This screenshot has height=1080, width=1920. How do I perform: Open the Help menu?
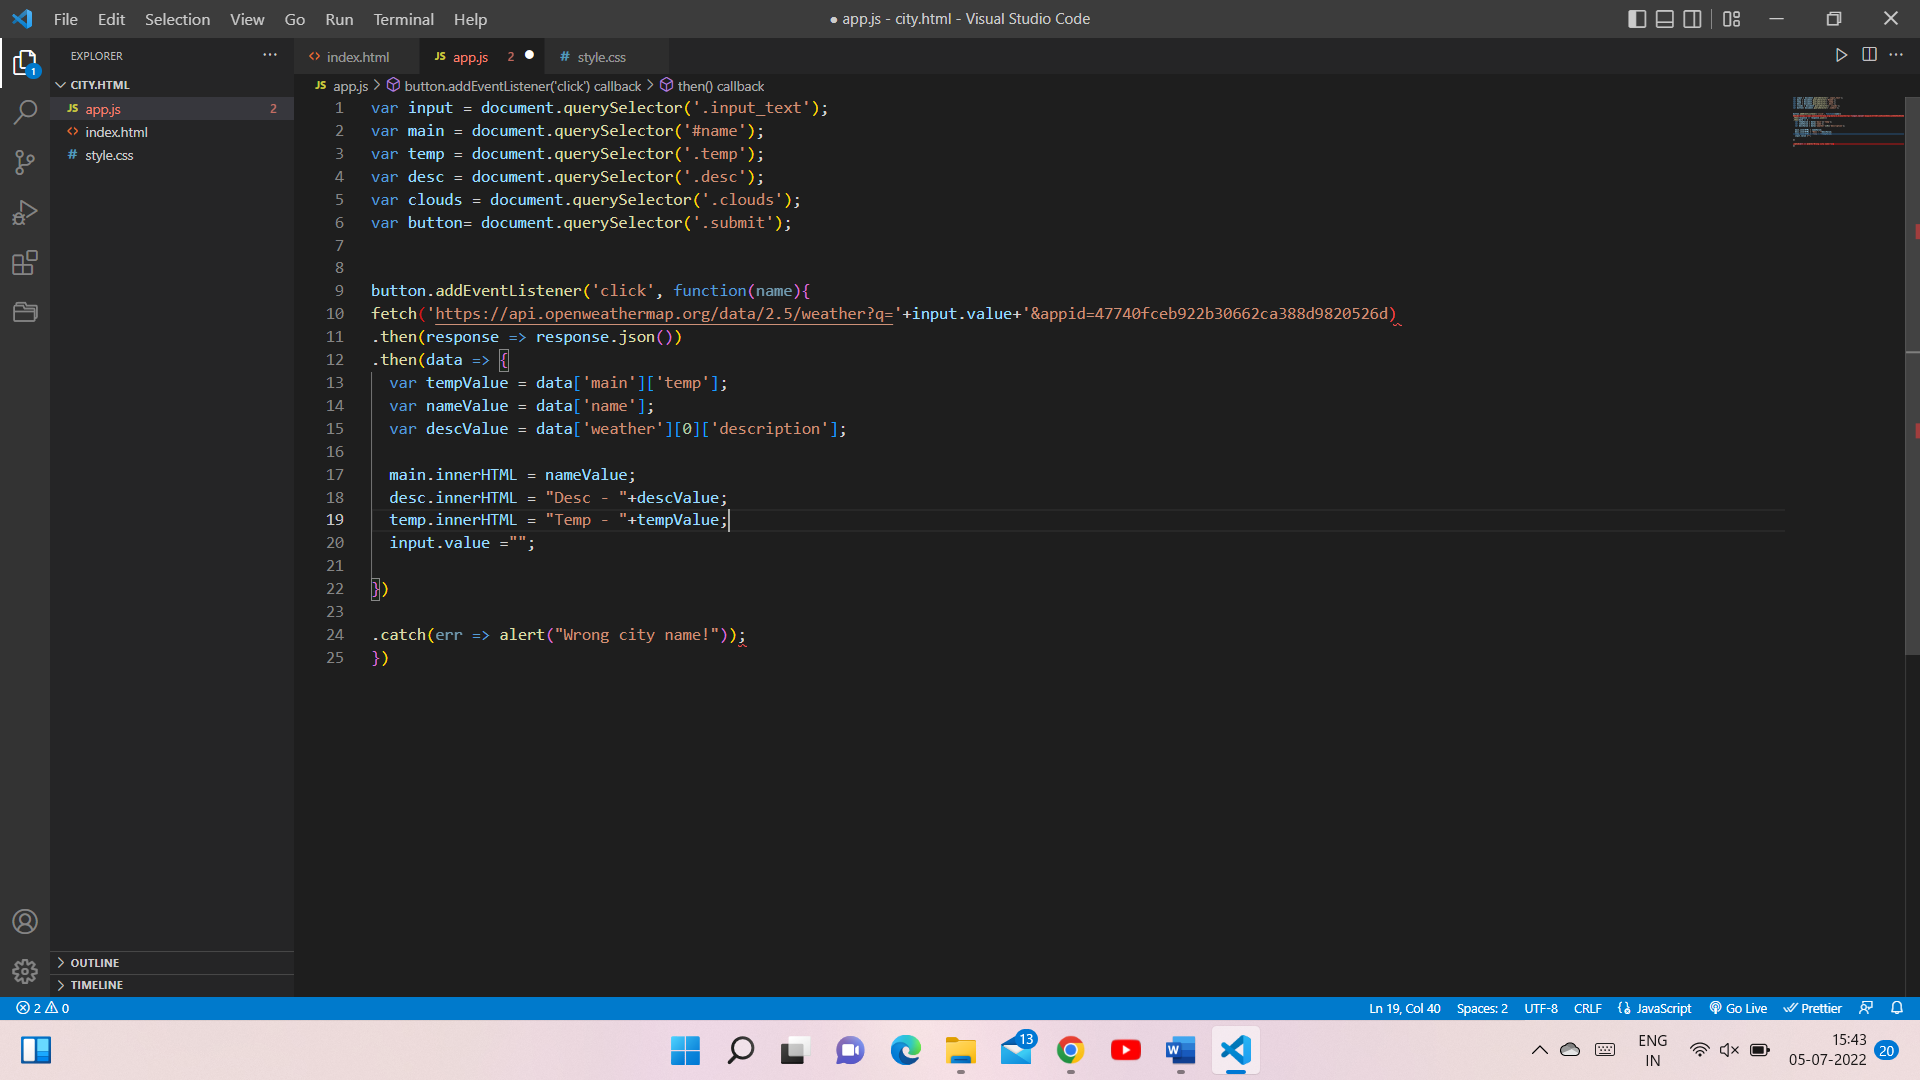470,19
